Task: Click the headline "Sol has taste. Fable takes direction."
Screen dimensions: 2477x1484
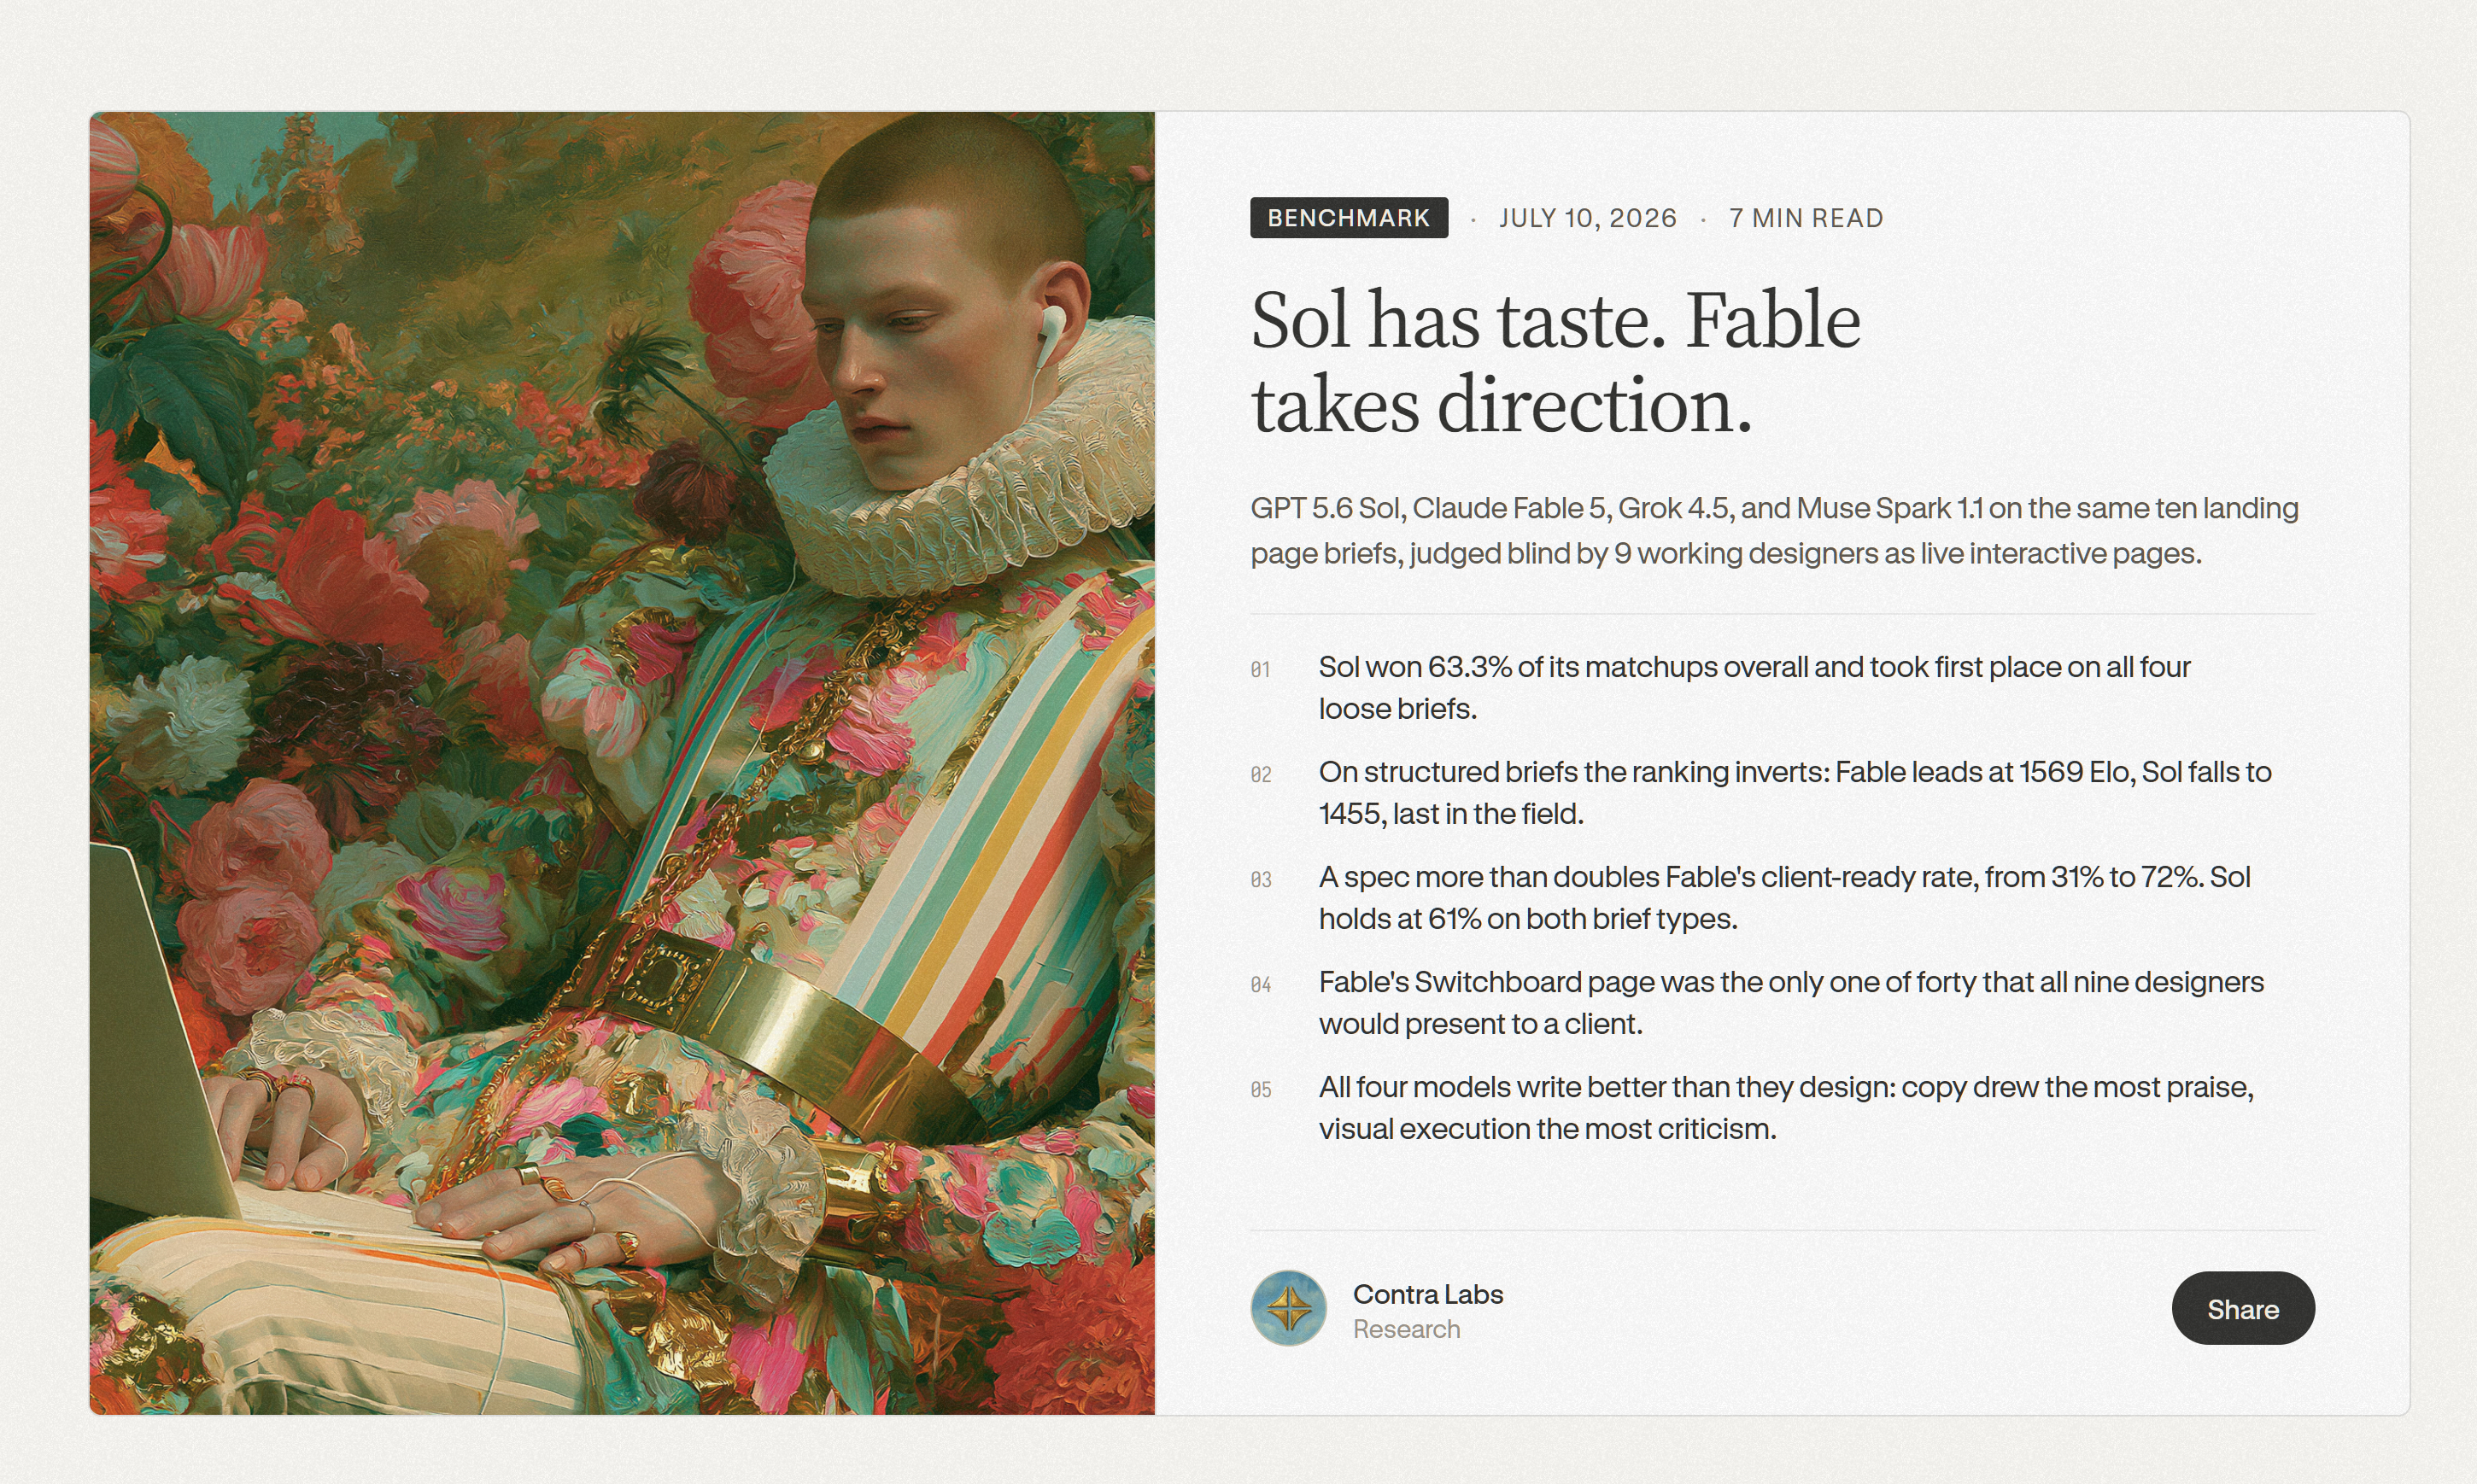Action: (1555, 362)
